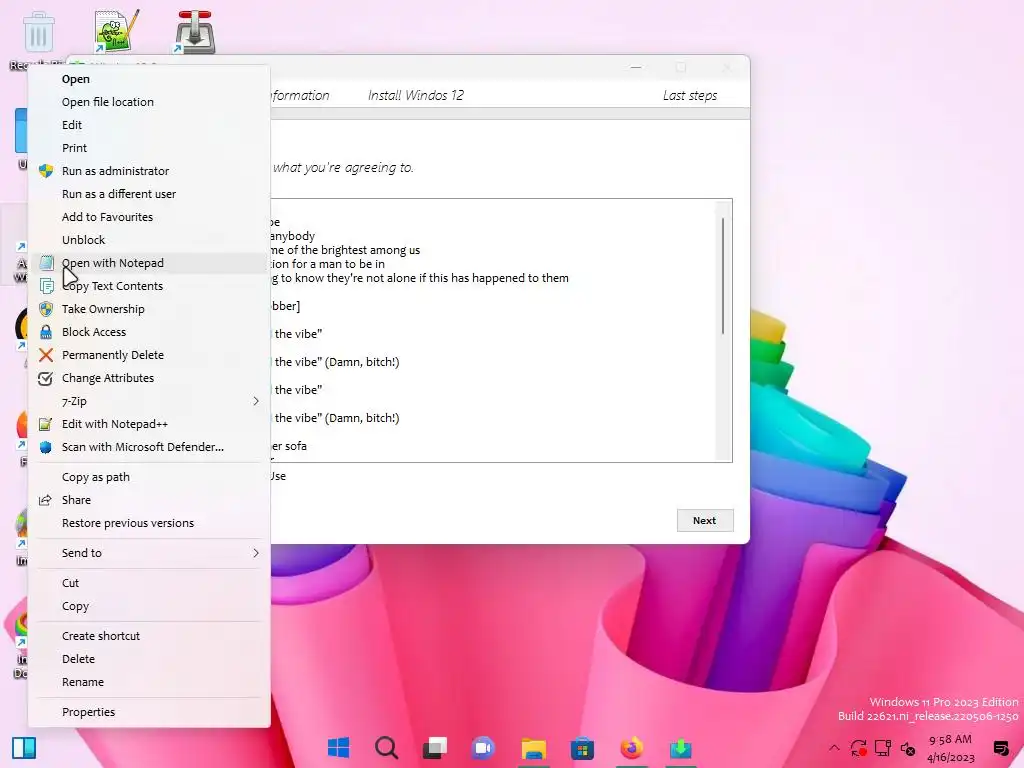Click the Microsoft Defender shield icon
Screen dimensions: 1024x768
click(46, 447)
